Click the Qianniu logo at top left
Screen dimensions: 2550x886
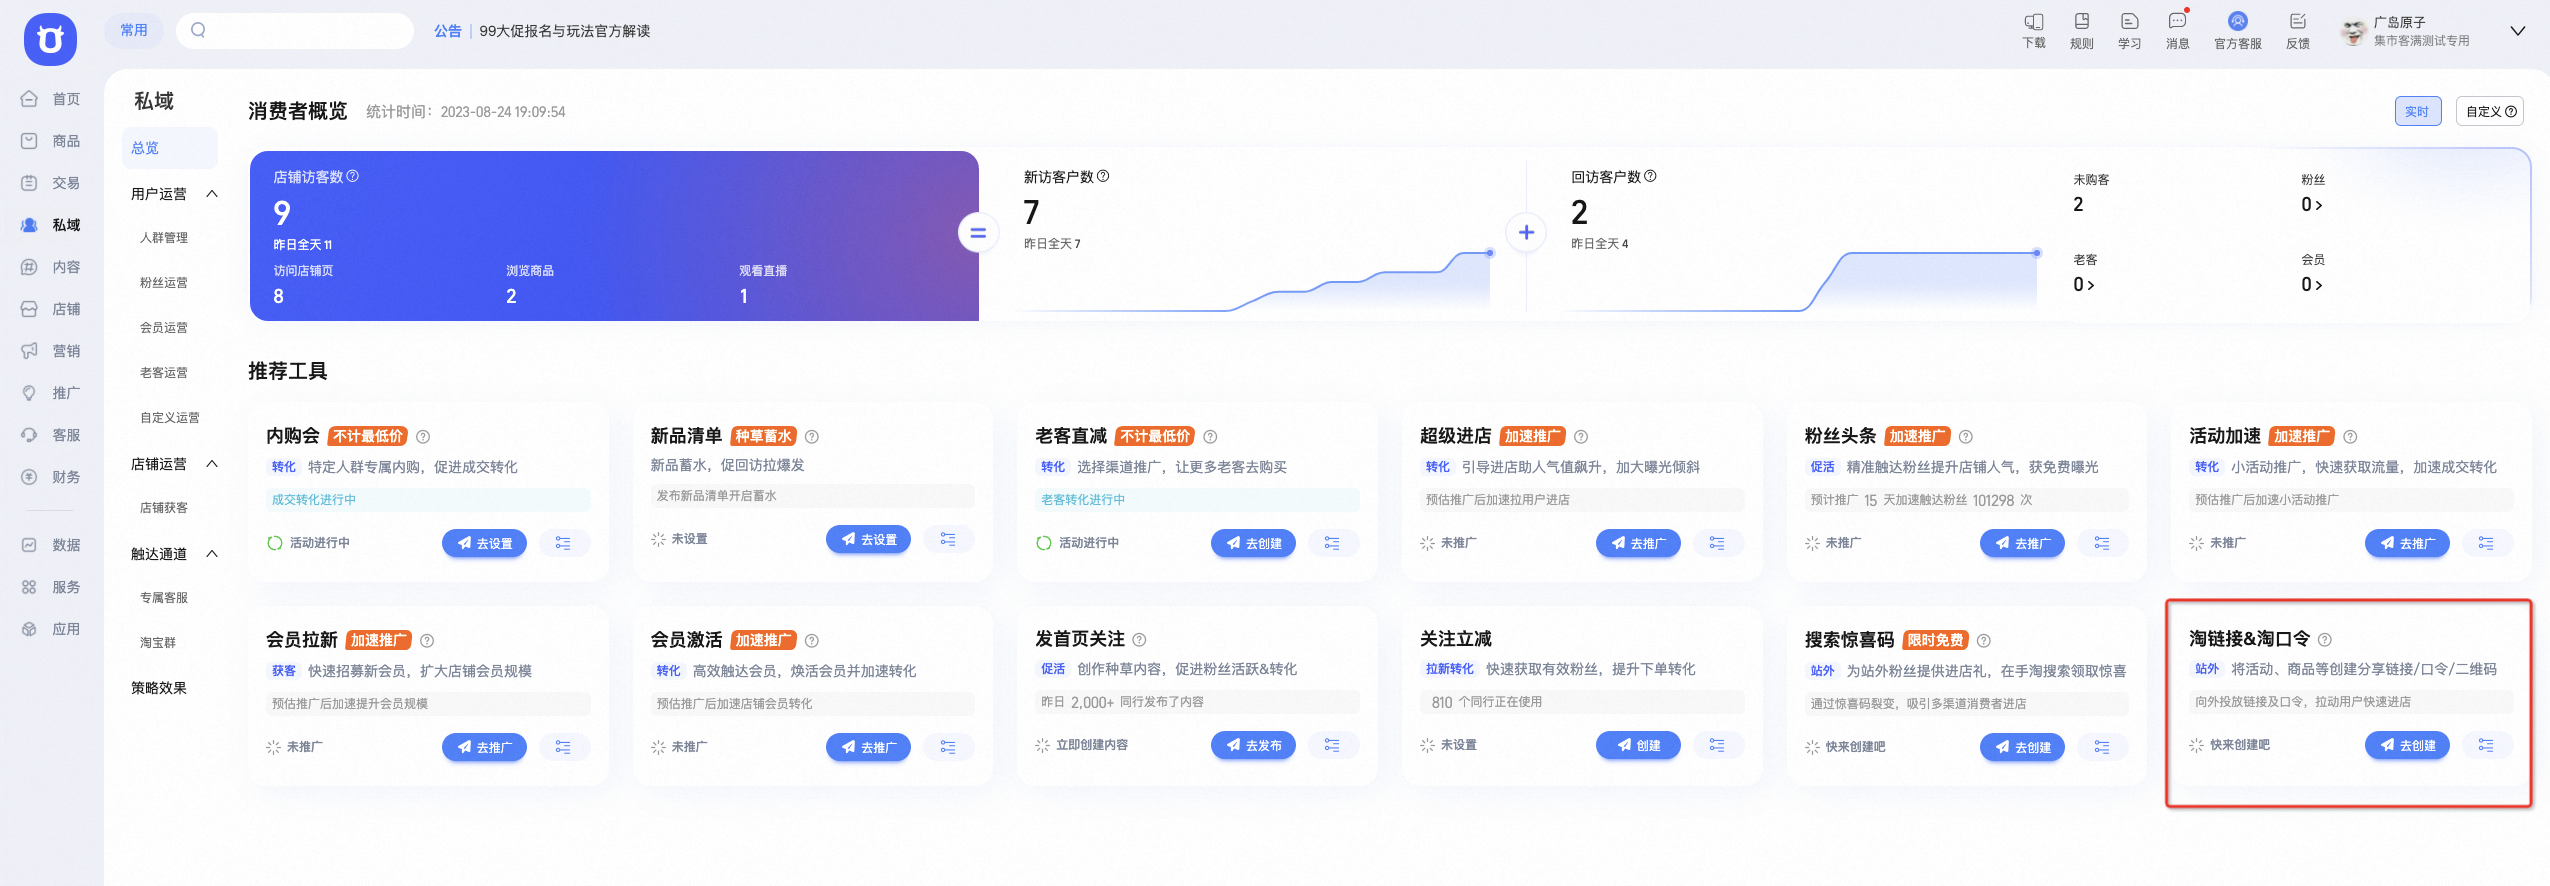50,39
